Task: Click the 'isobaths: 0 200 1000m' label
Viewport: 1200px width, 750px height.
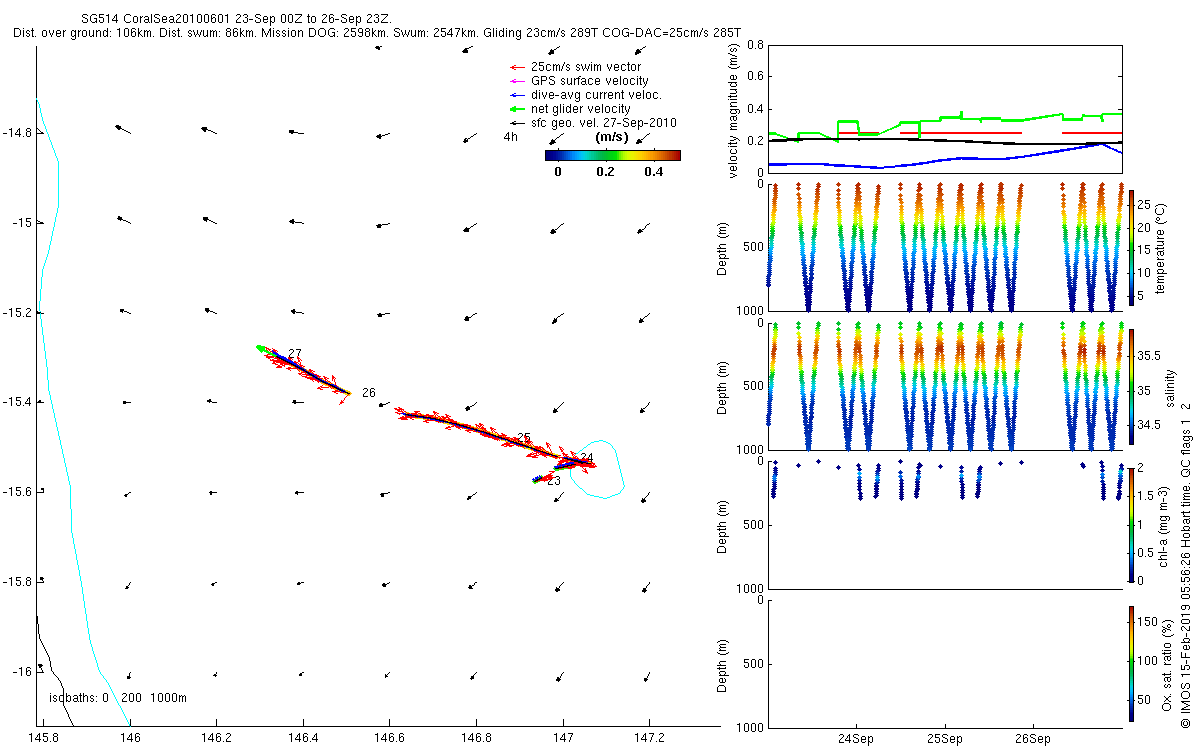Action: pos(118,698)
